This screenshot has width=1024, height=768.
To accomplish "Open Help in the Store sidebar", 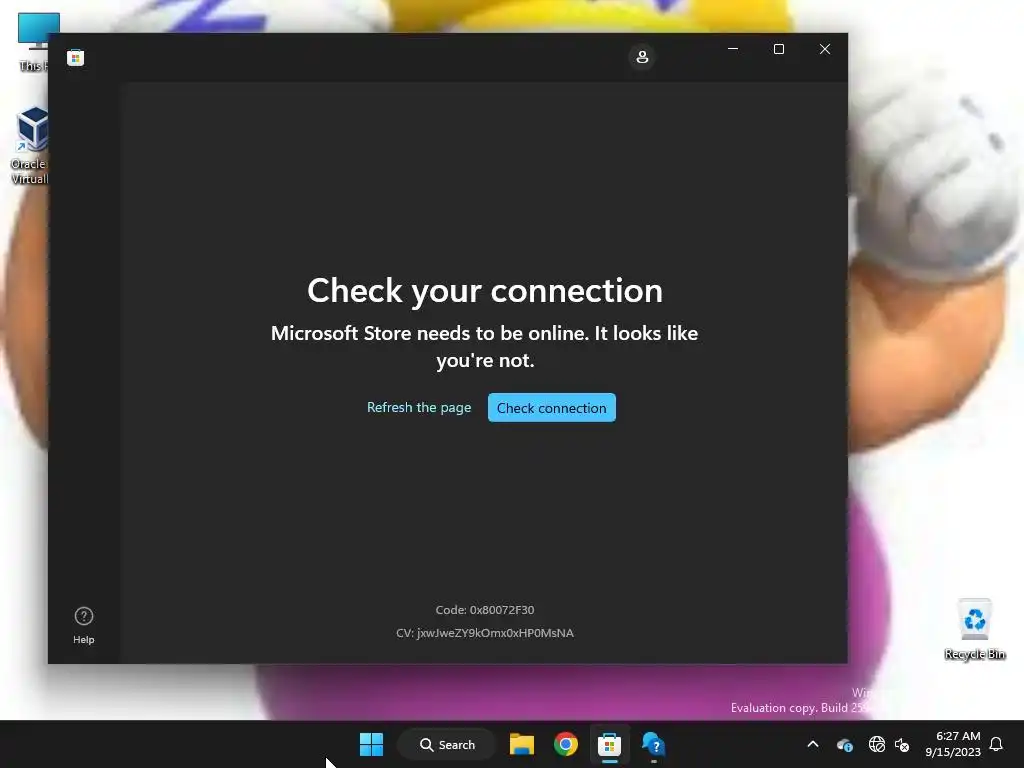I will (84, 625).
